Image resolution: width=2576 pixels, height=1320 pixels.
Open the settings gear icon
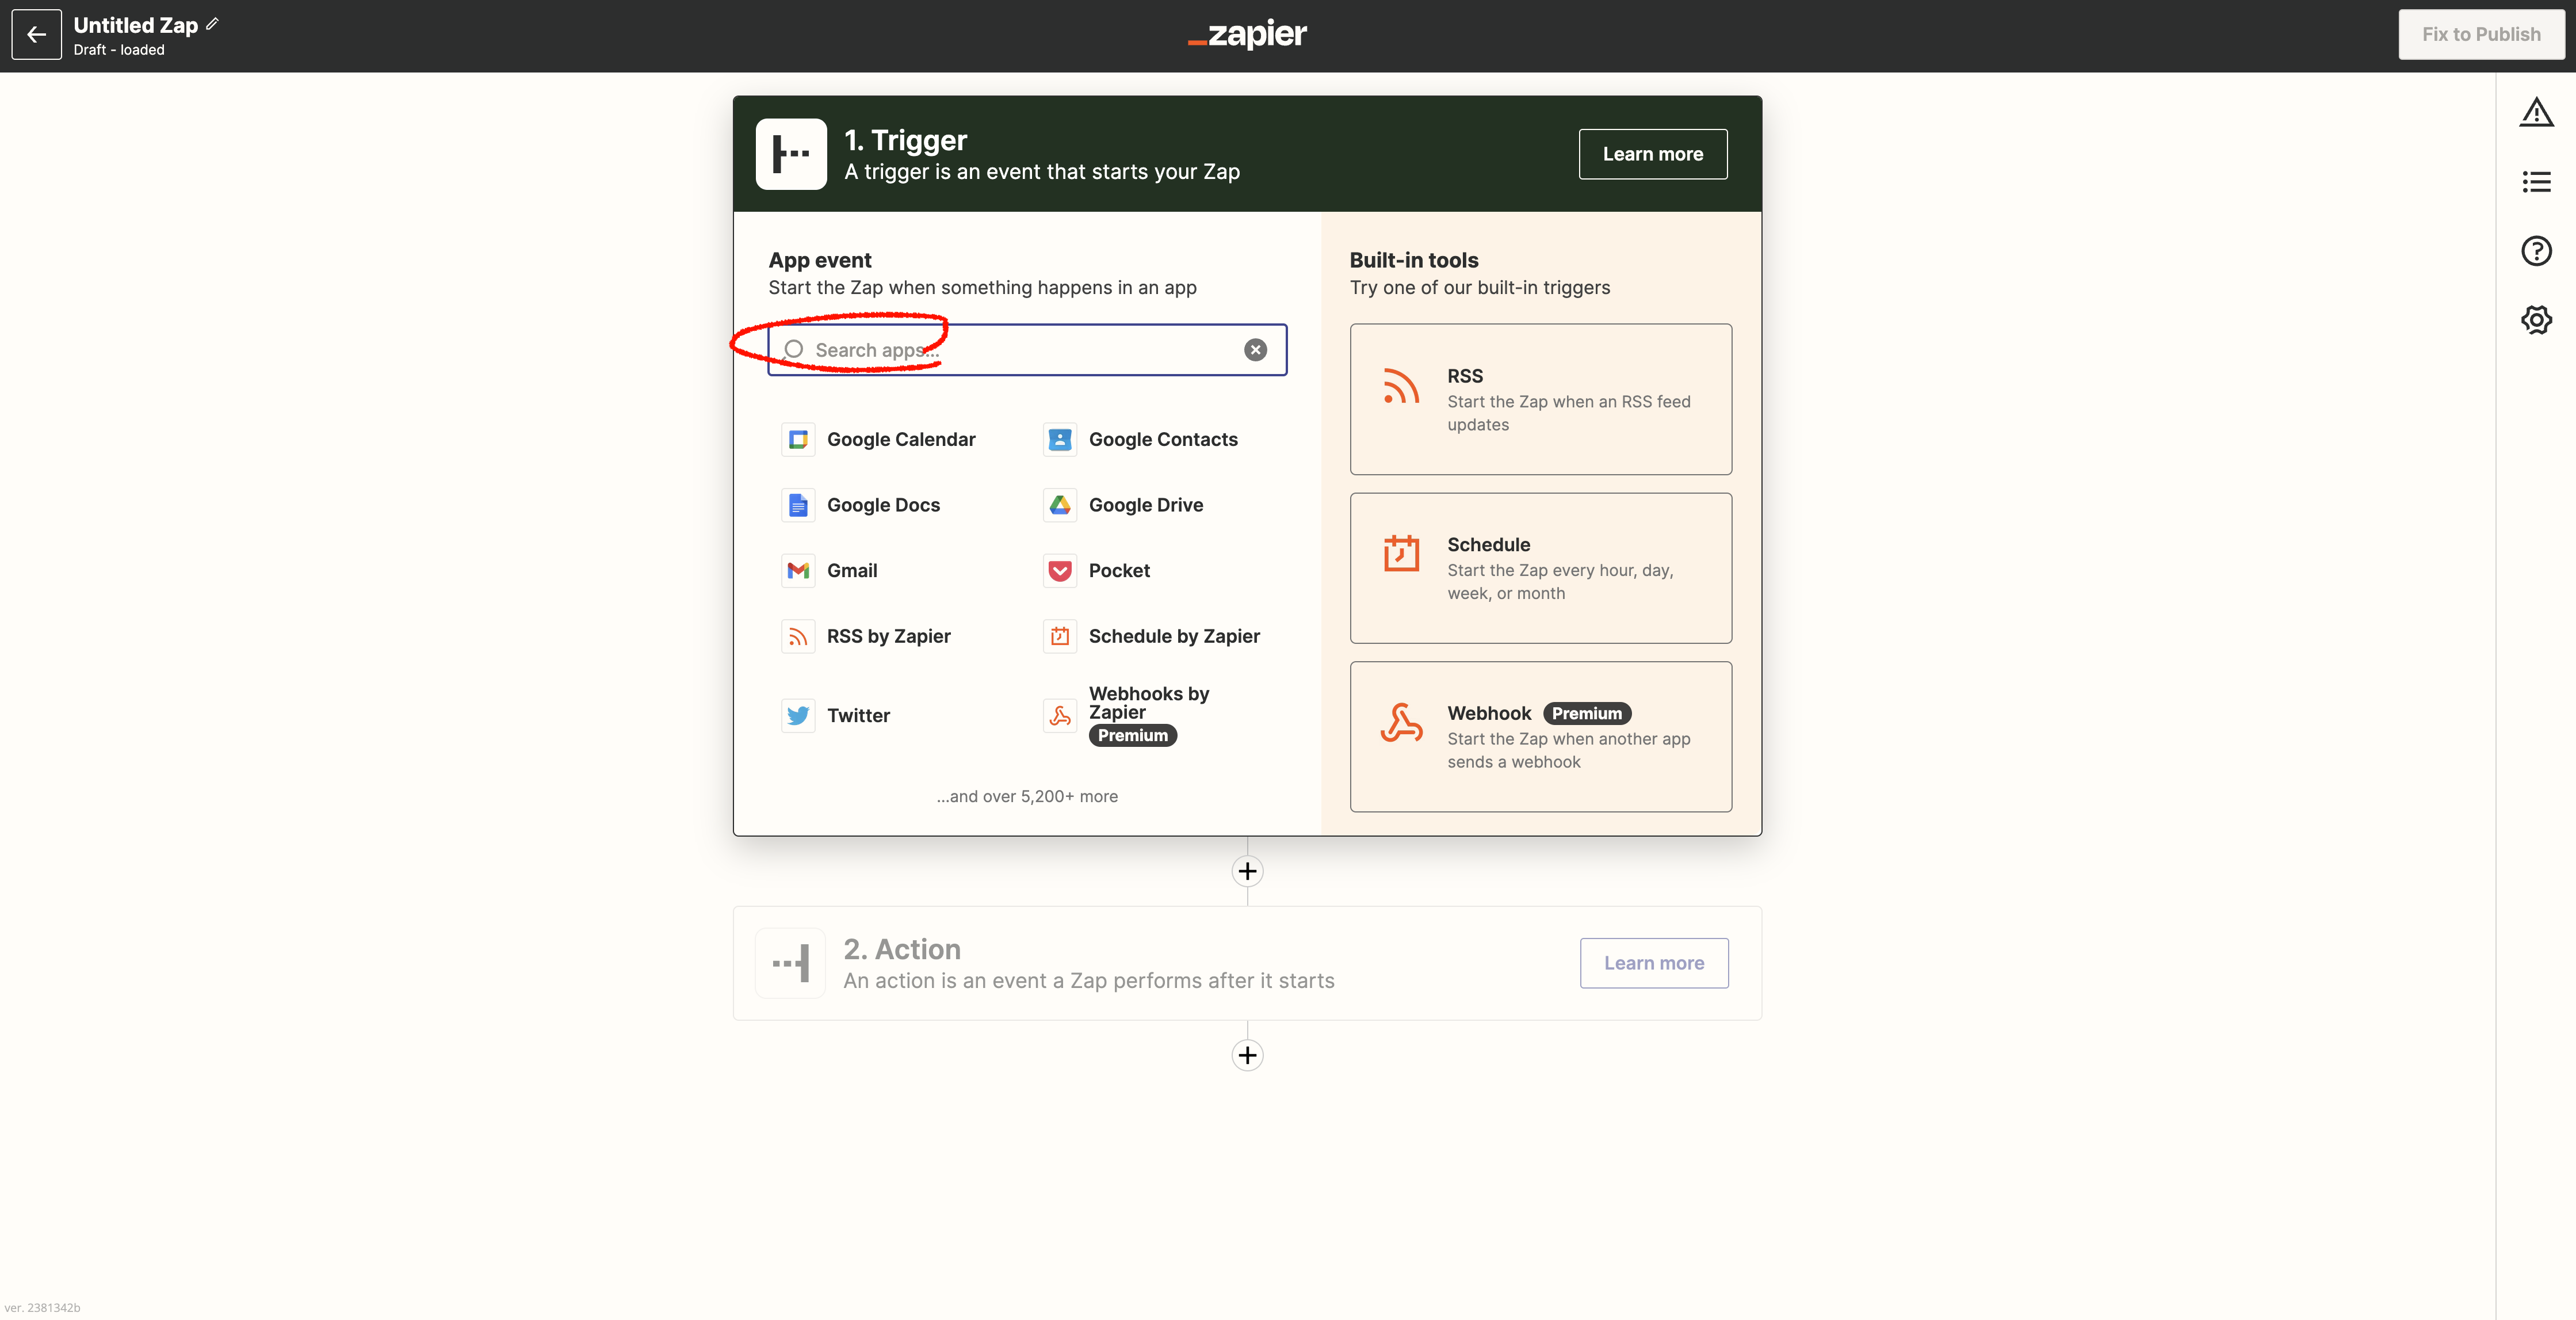click(2536, 320)
